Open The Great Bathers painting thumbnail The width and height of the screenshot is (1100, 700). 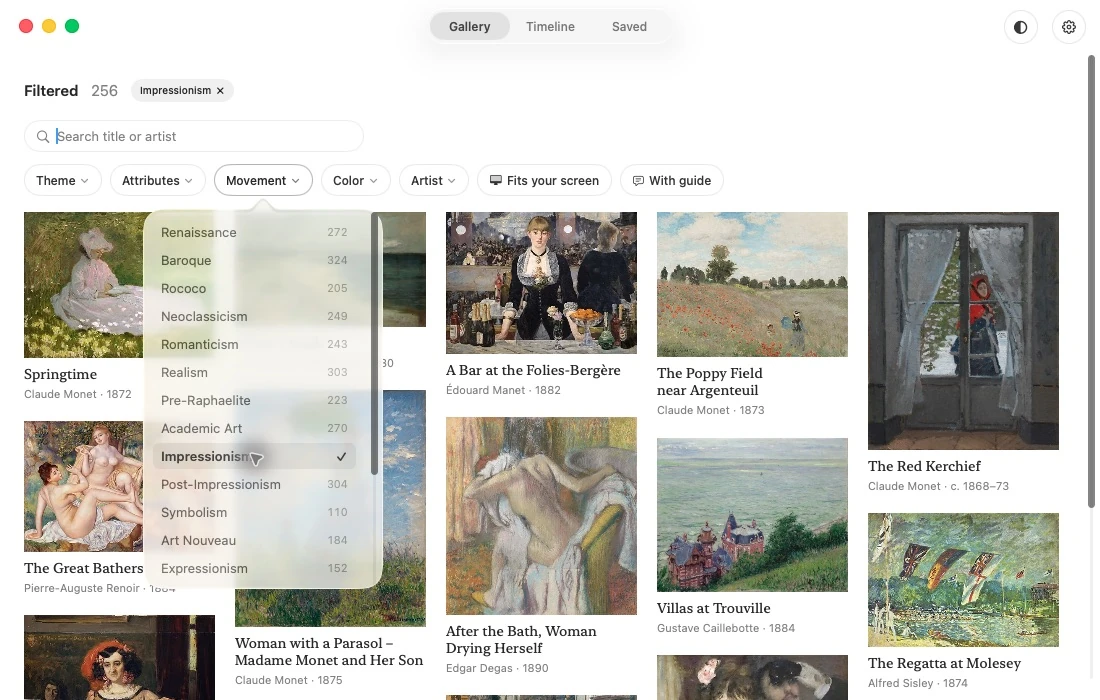click(x=83, y=486)
